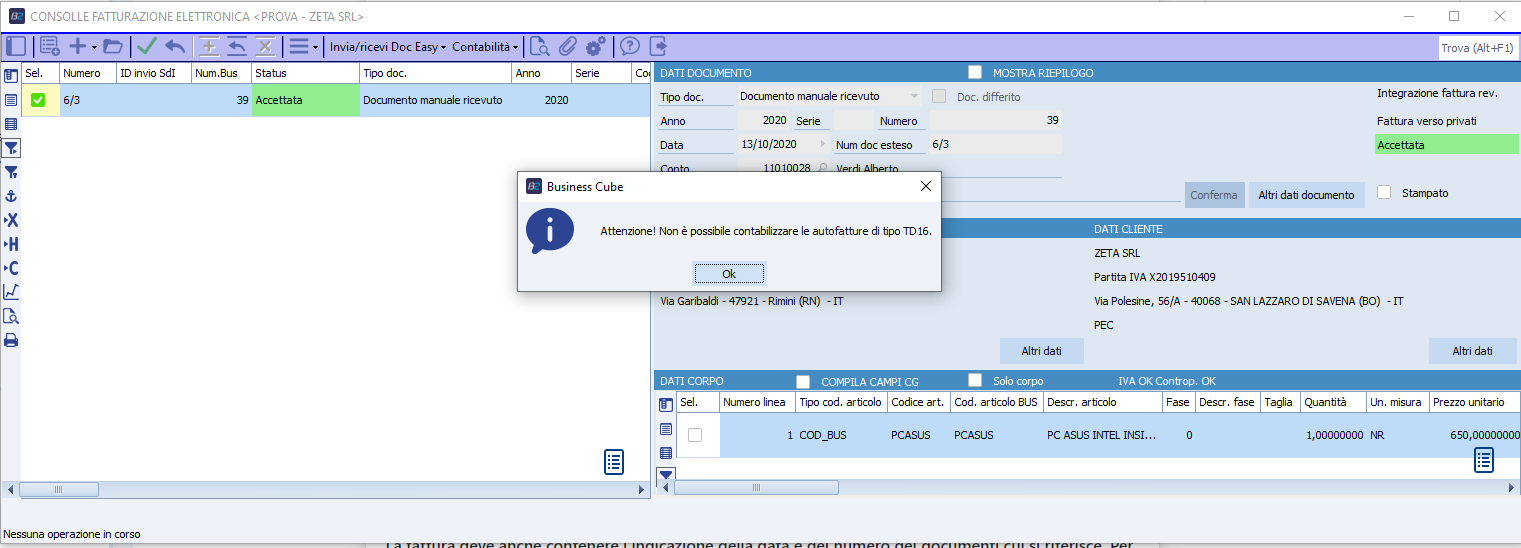The height and width of the screenshot is (548, 1521).
Task: Click the Altri dati documento button
Action: click(1306, 195)
